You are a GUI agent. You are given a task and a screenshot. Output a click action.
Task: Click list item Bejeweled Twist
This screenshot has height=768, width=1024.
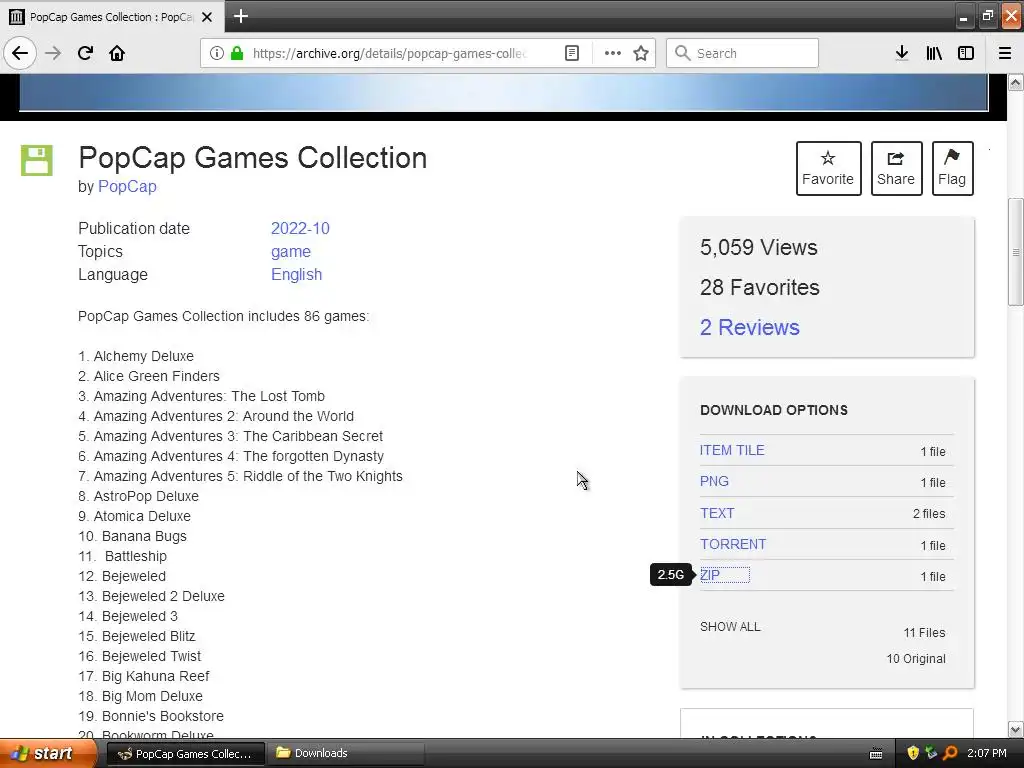tap(152, 656)
